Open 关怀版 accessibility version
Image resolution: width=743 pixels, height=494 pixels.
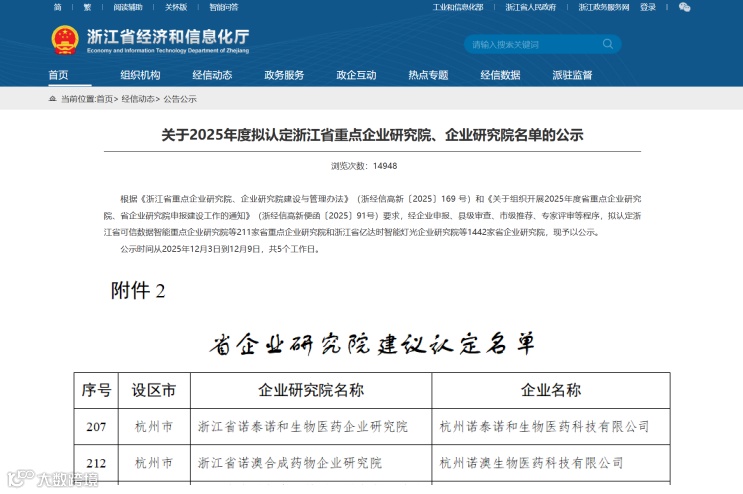(x=176, y=7)
